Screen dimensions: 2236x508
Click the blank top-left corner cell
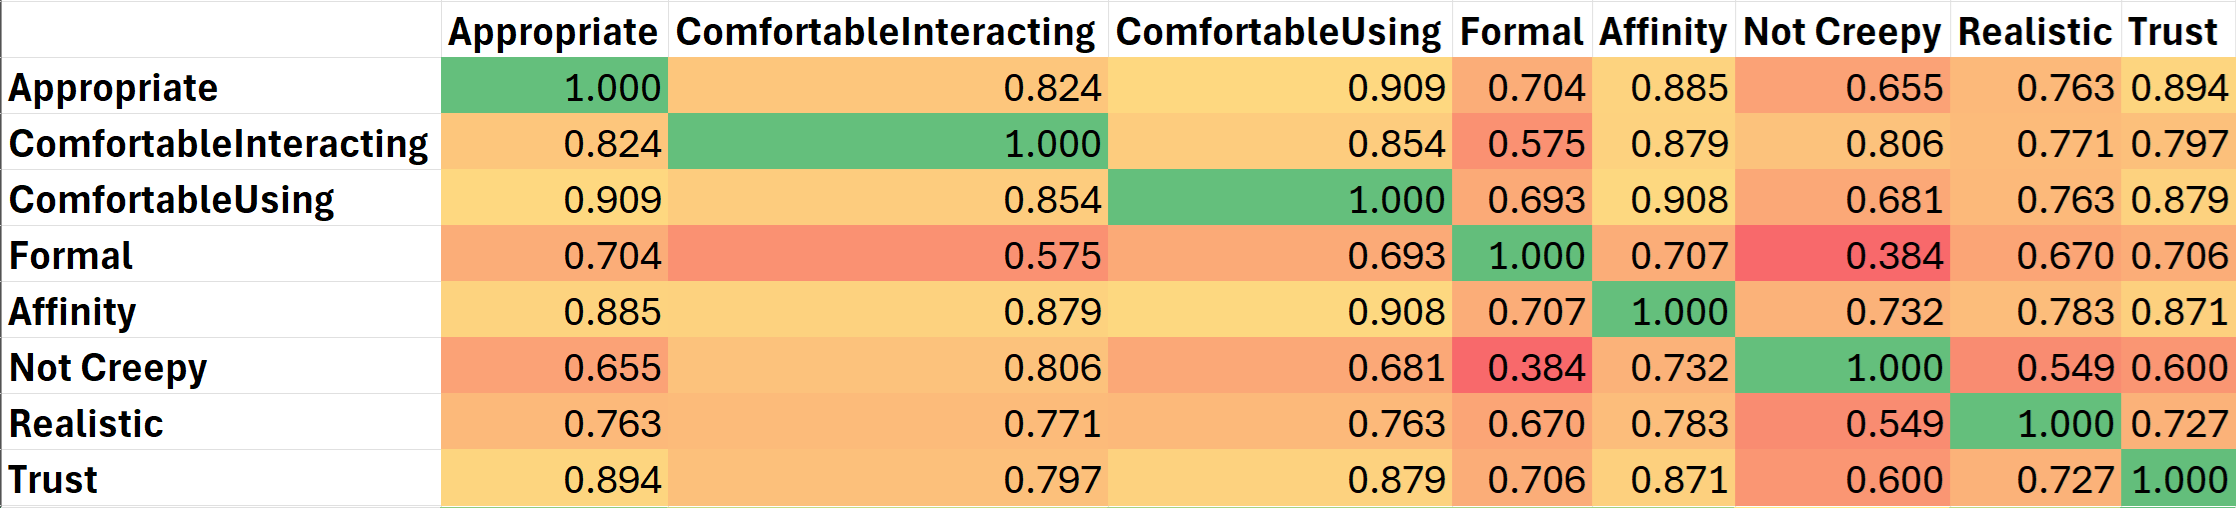220,30
